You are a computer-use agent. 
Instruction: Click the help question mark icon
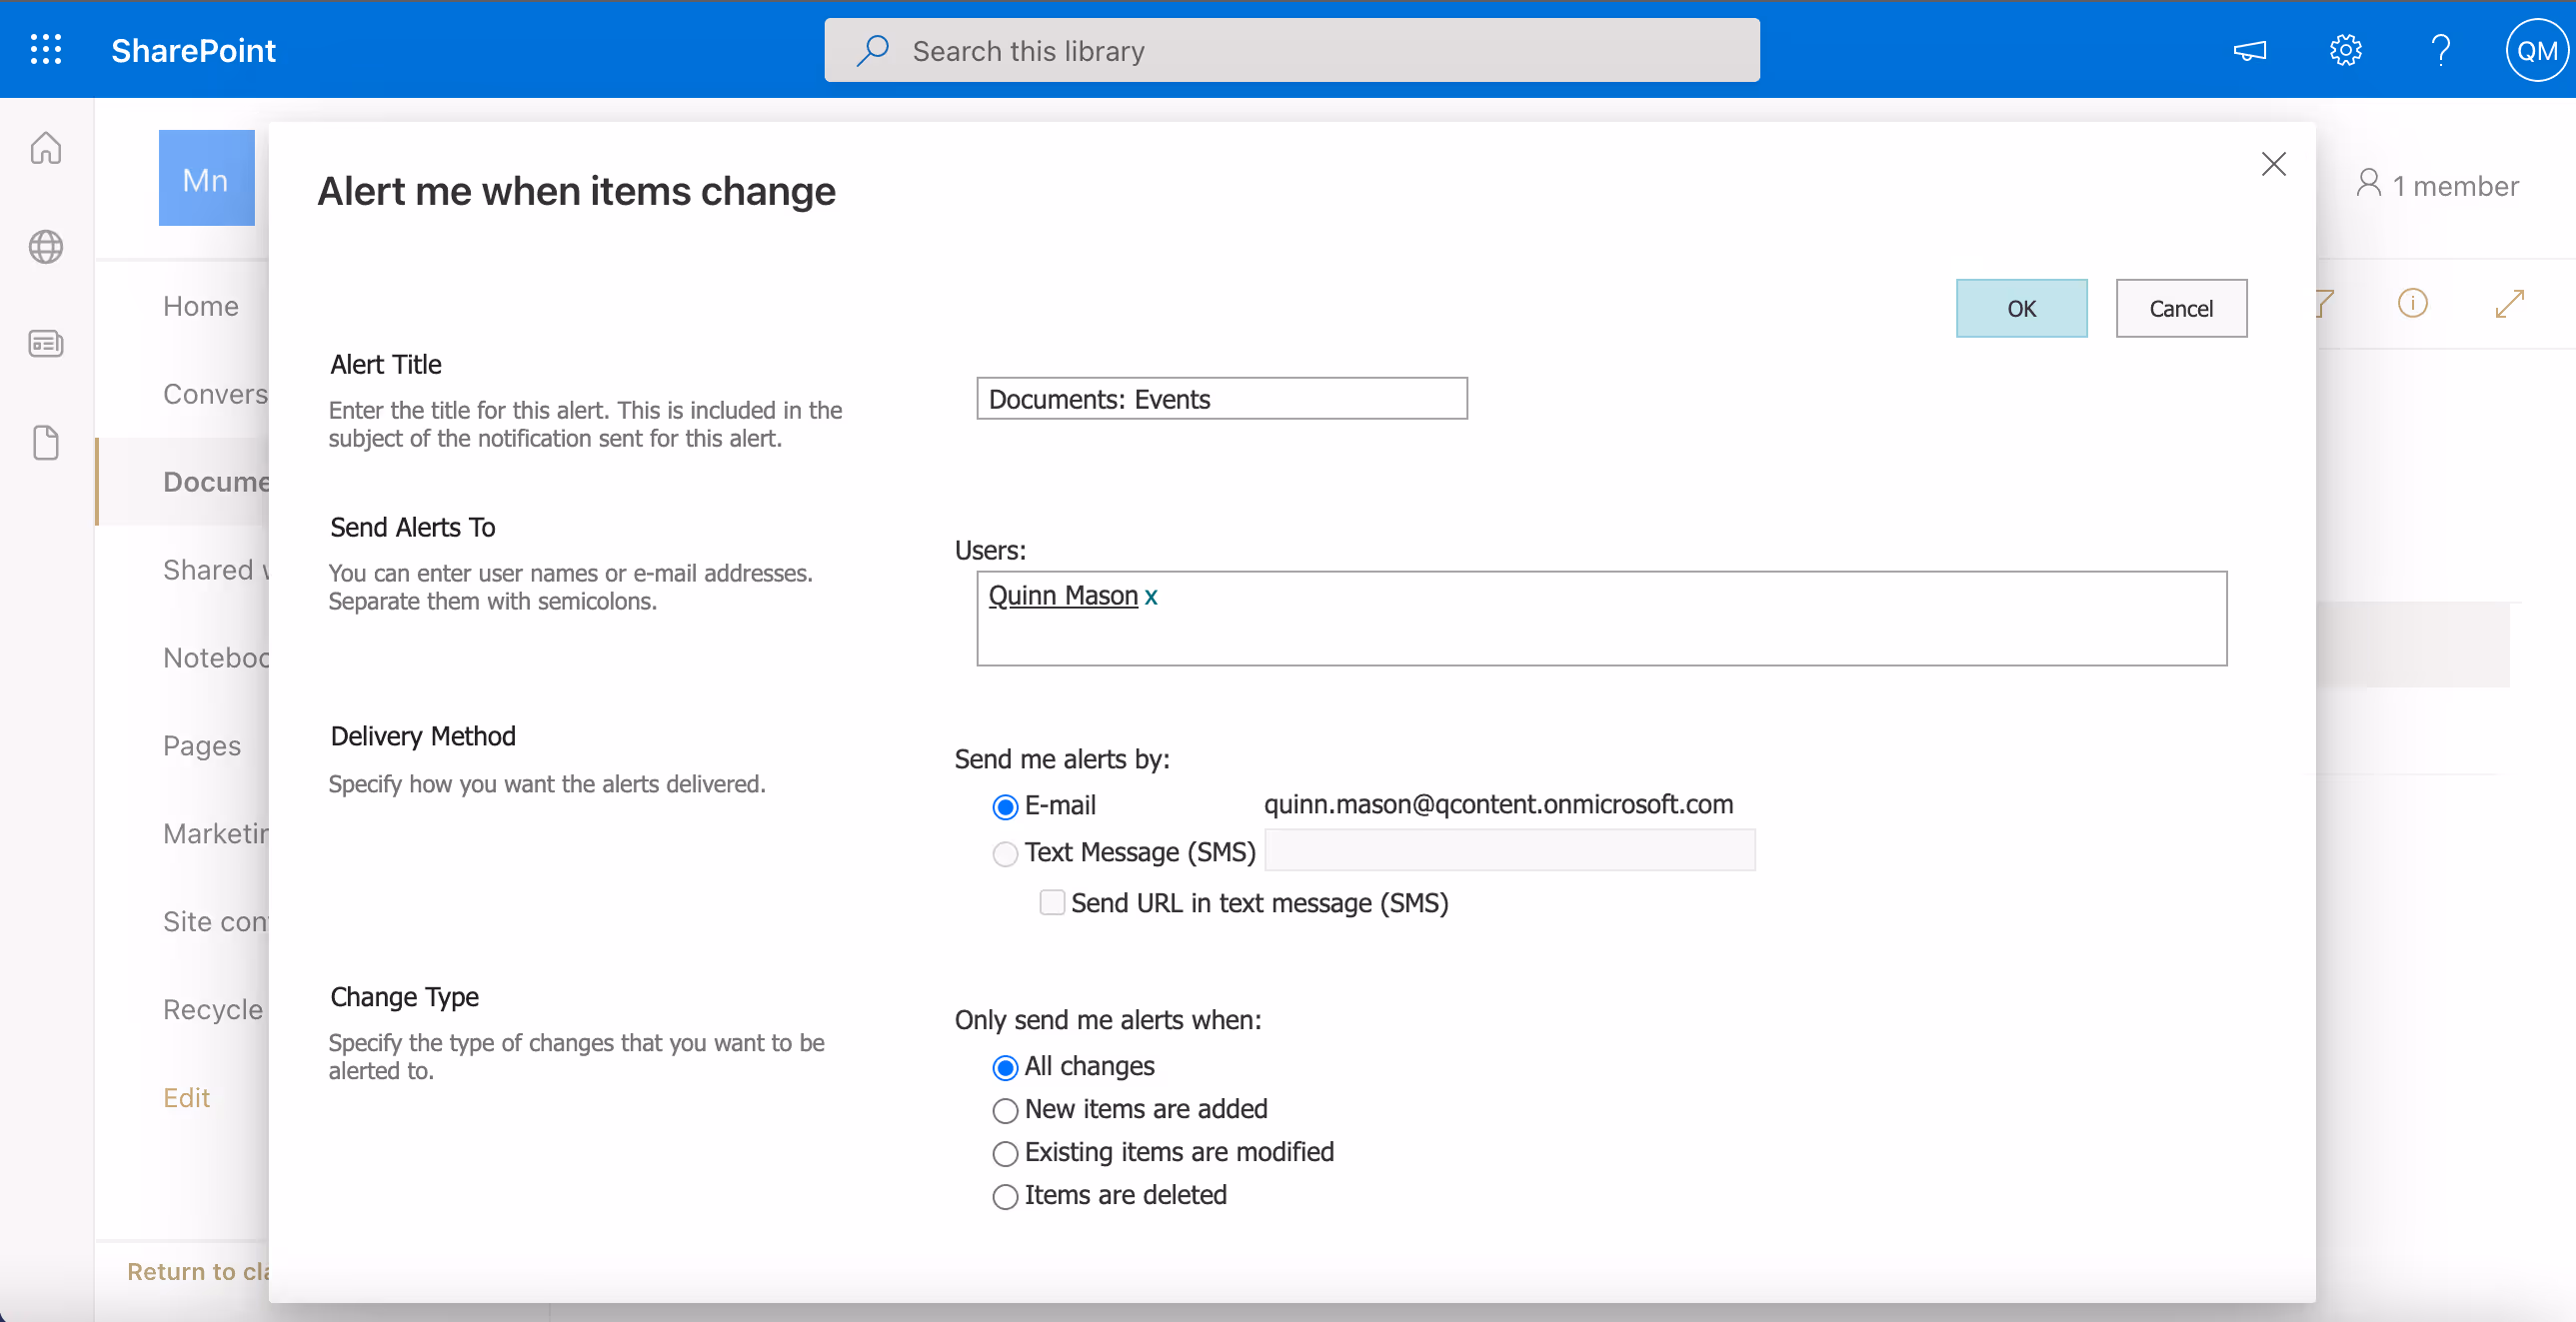[x=2440, y=50]
